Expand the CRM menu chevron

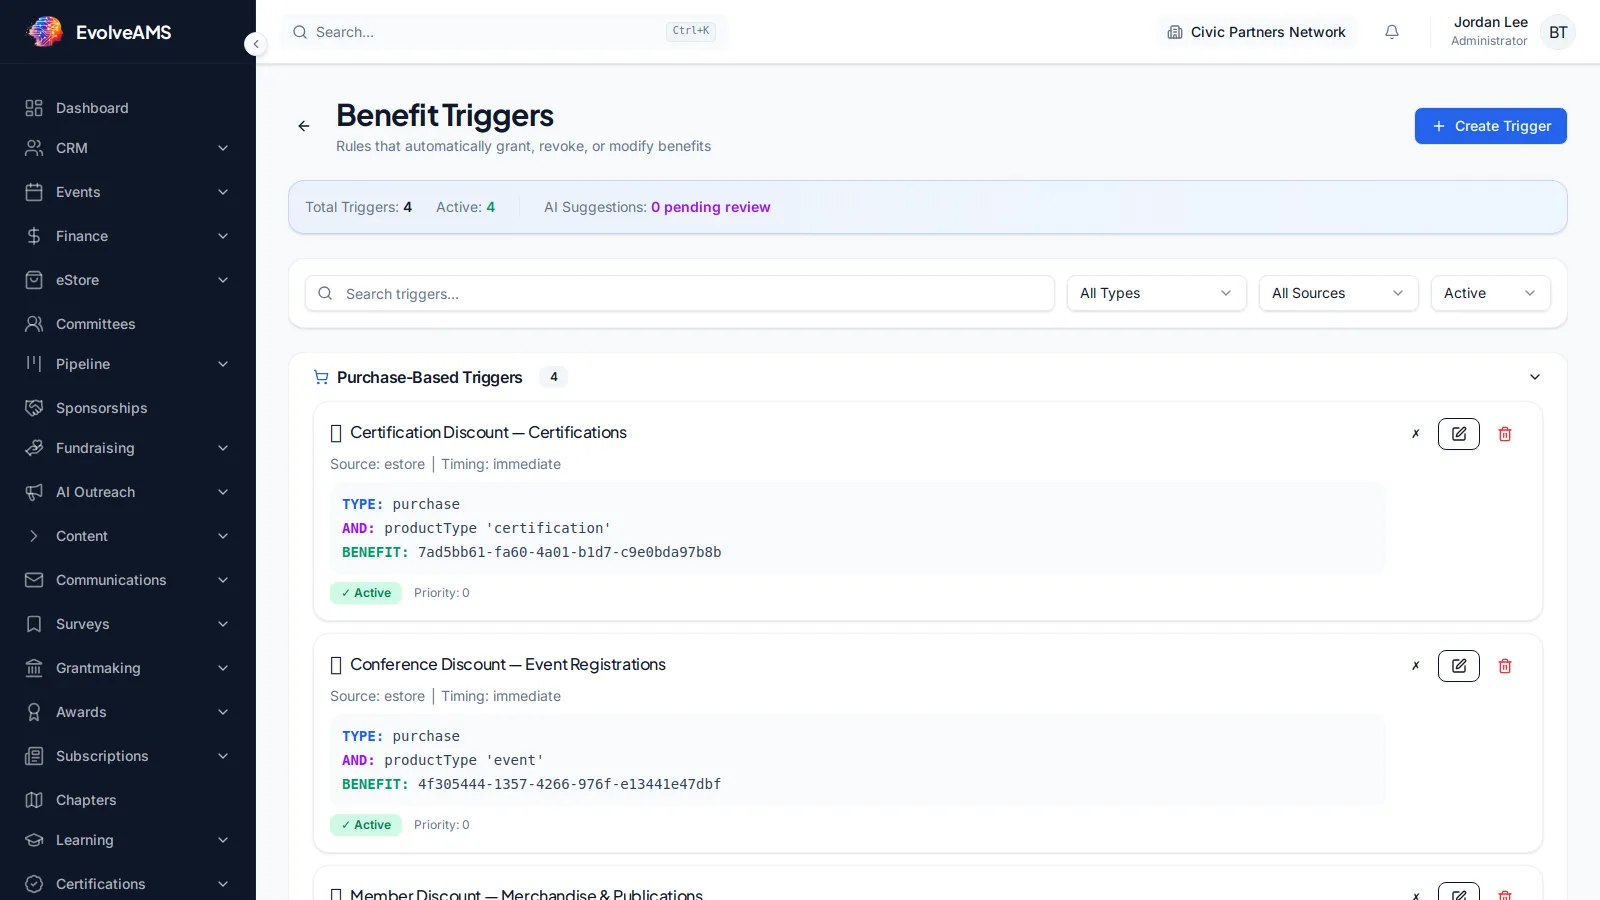pos(223,148)
